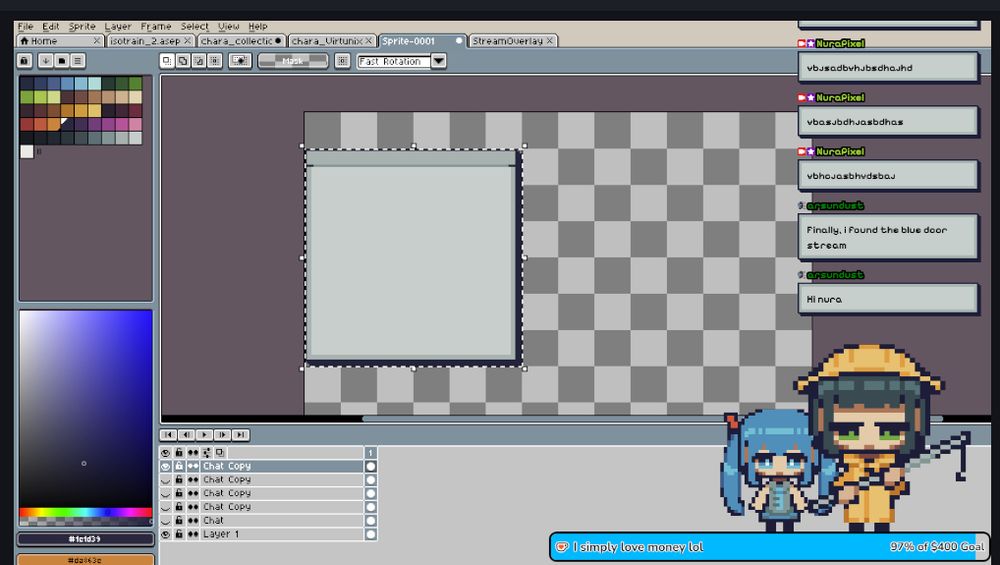Click the sort palette arrow icon

(46, 61)
